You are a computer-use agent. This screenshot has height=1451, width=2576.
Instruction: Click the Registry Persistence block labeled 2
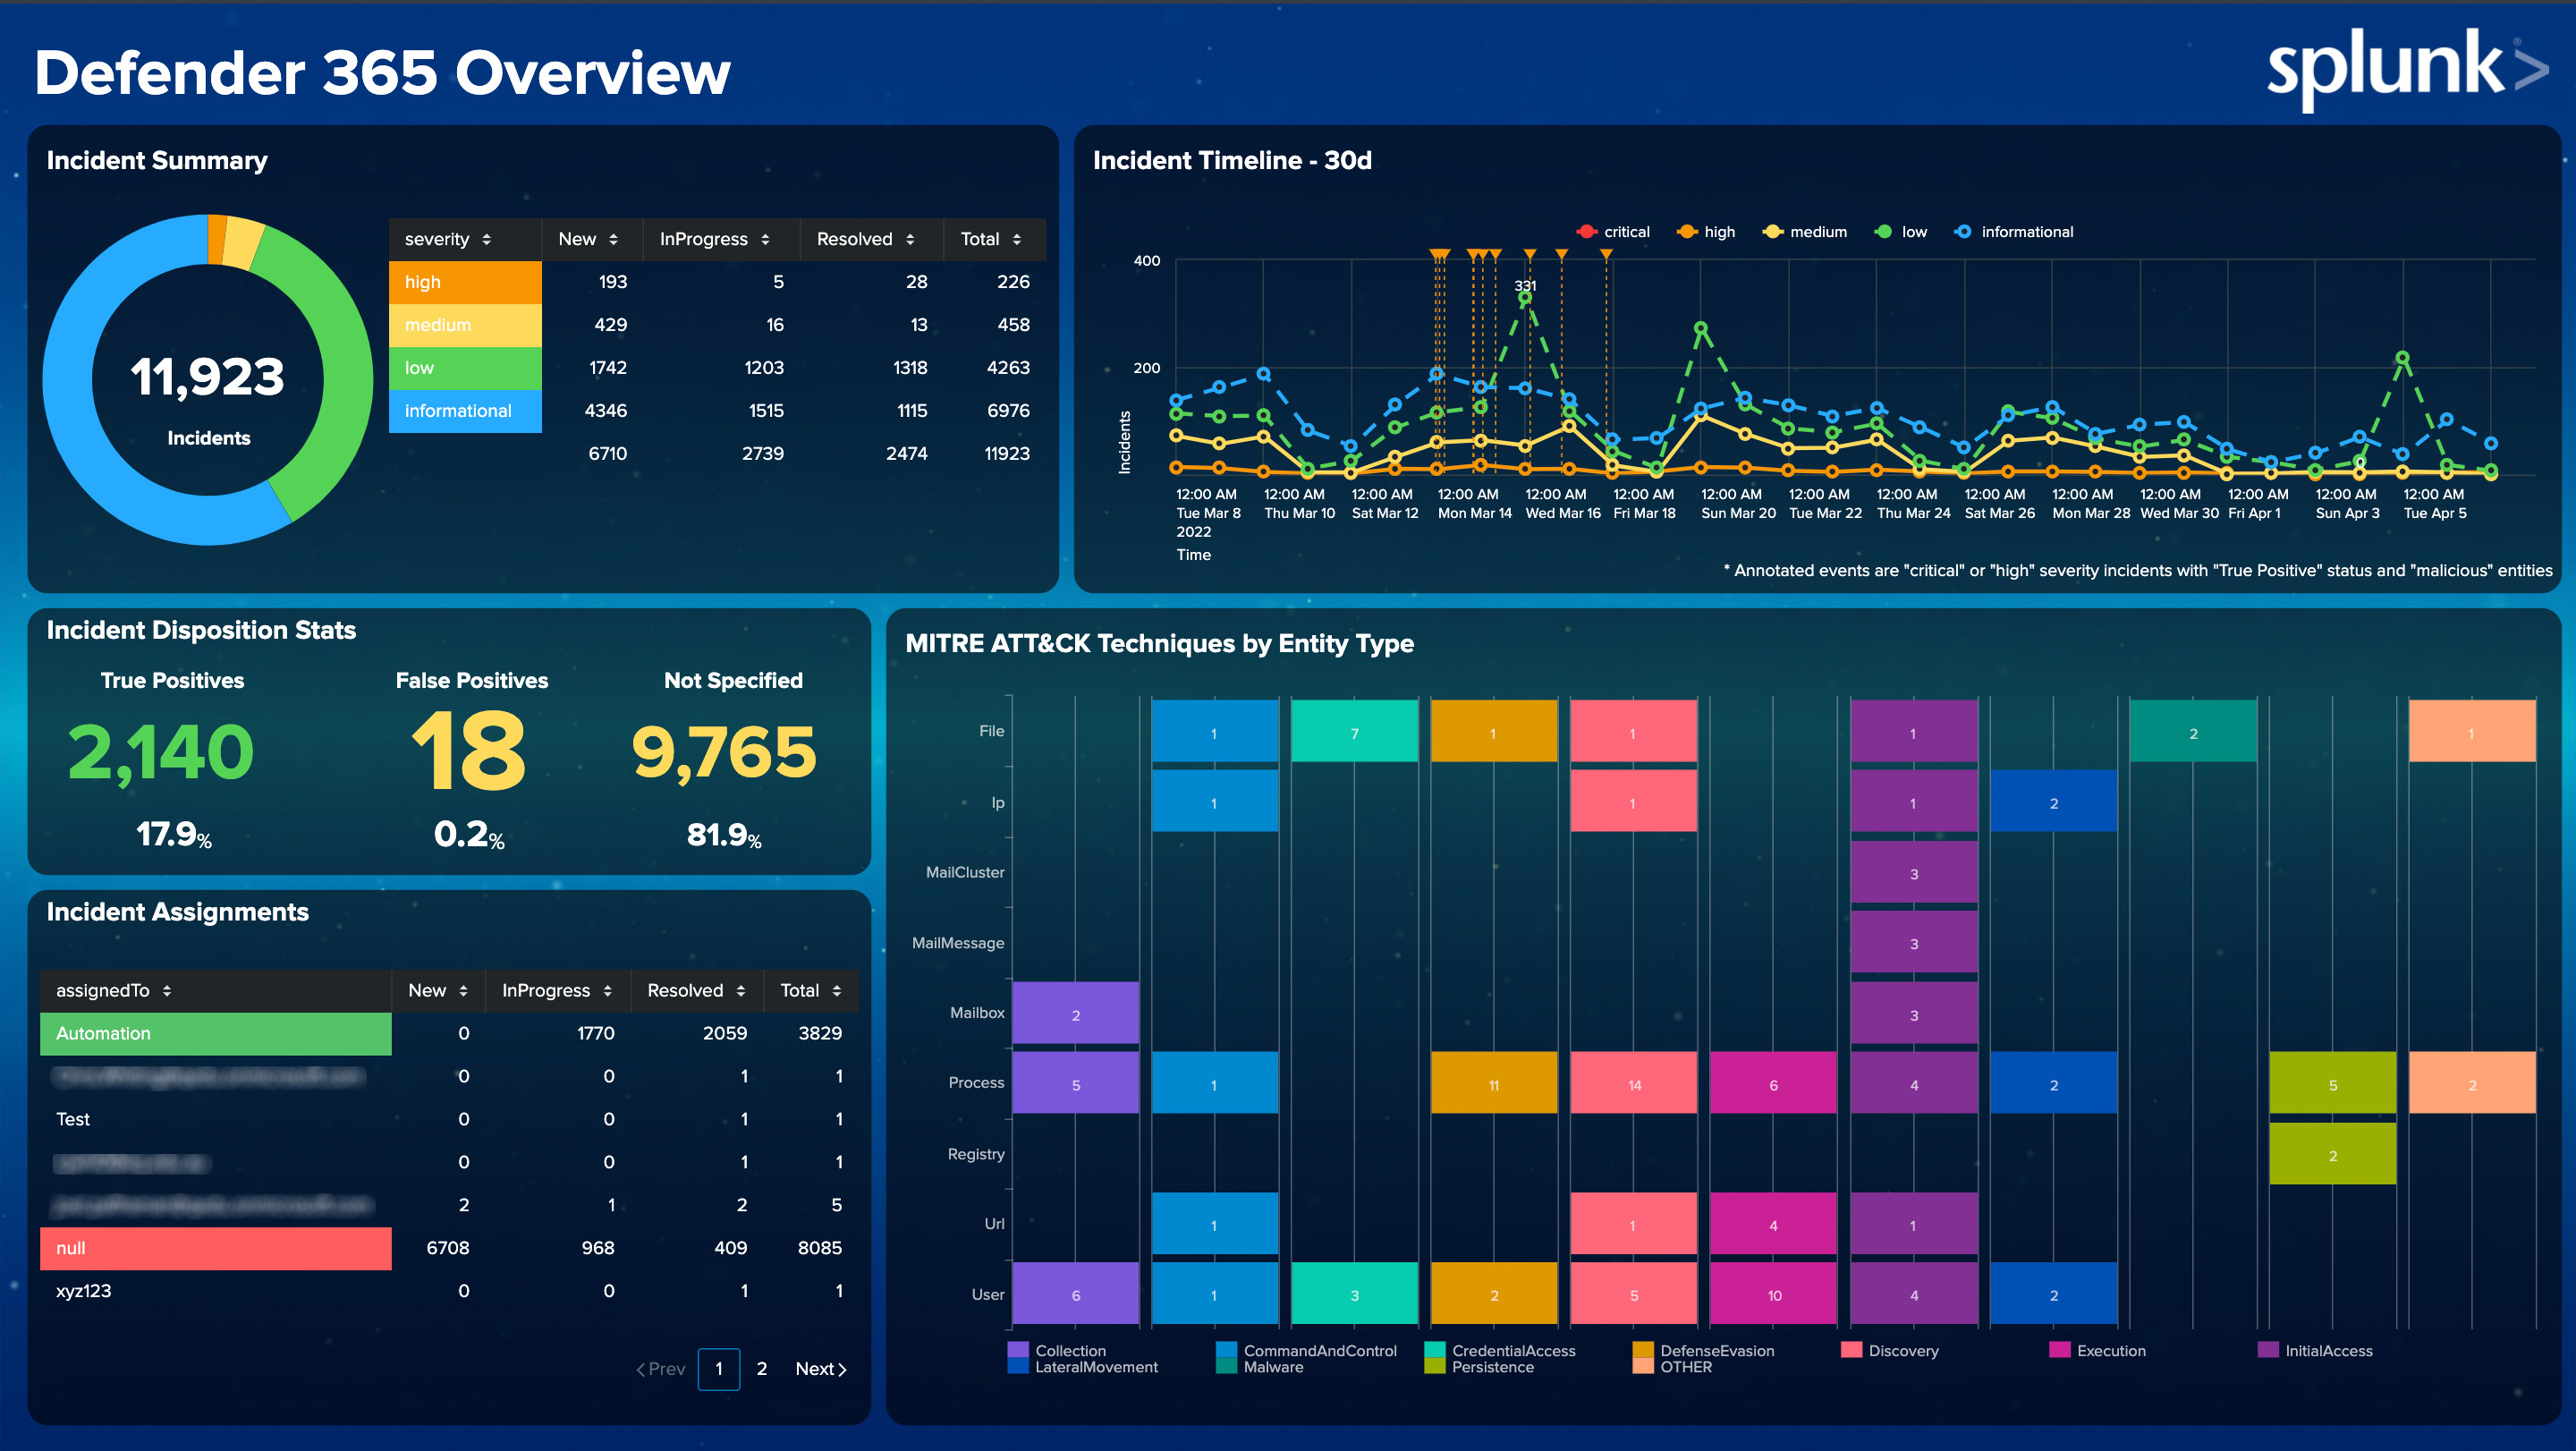click(2333, 1154)
